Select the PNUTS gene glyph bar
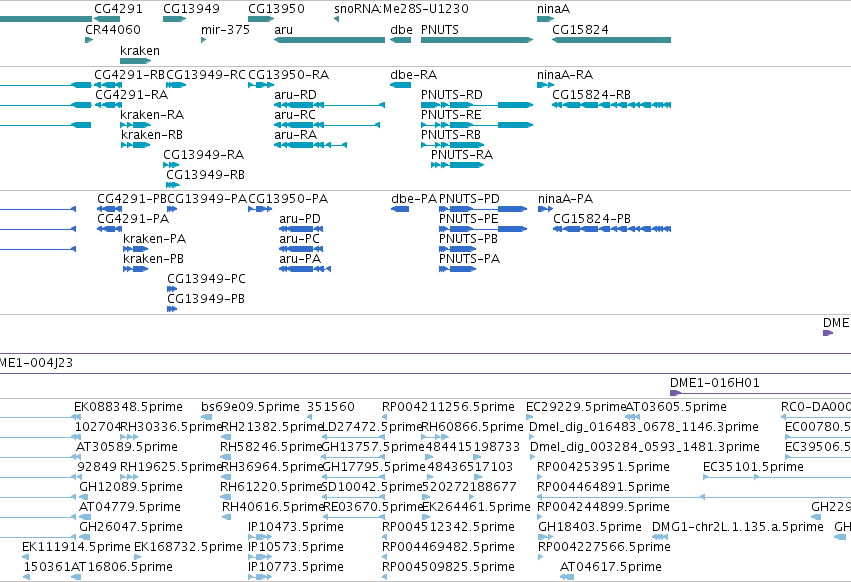Viewport: 851px width, 582px height. 477,40
